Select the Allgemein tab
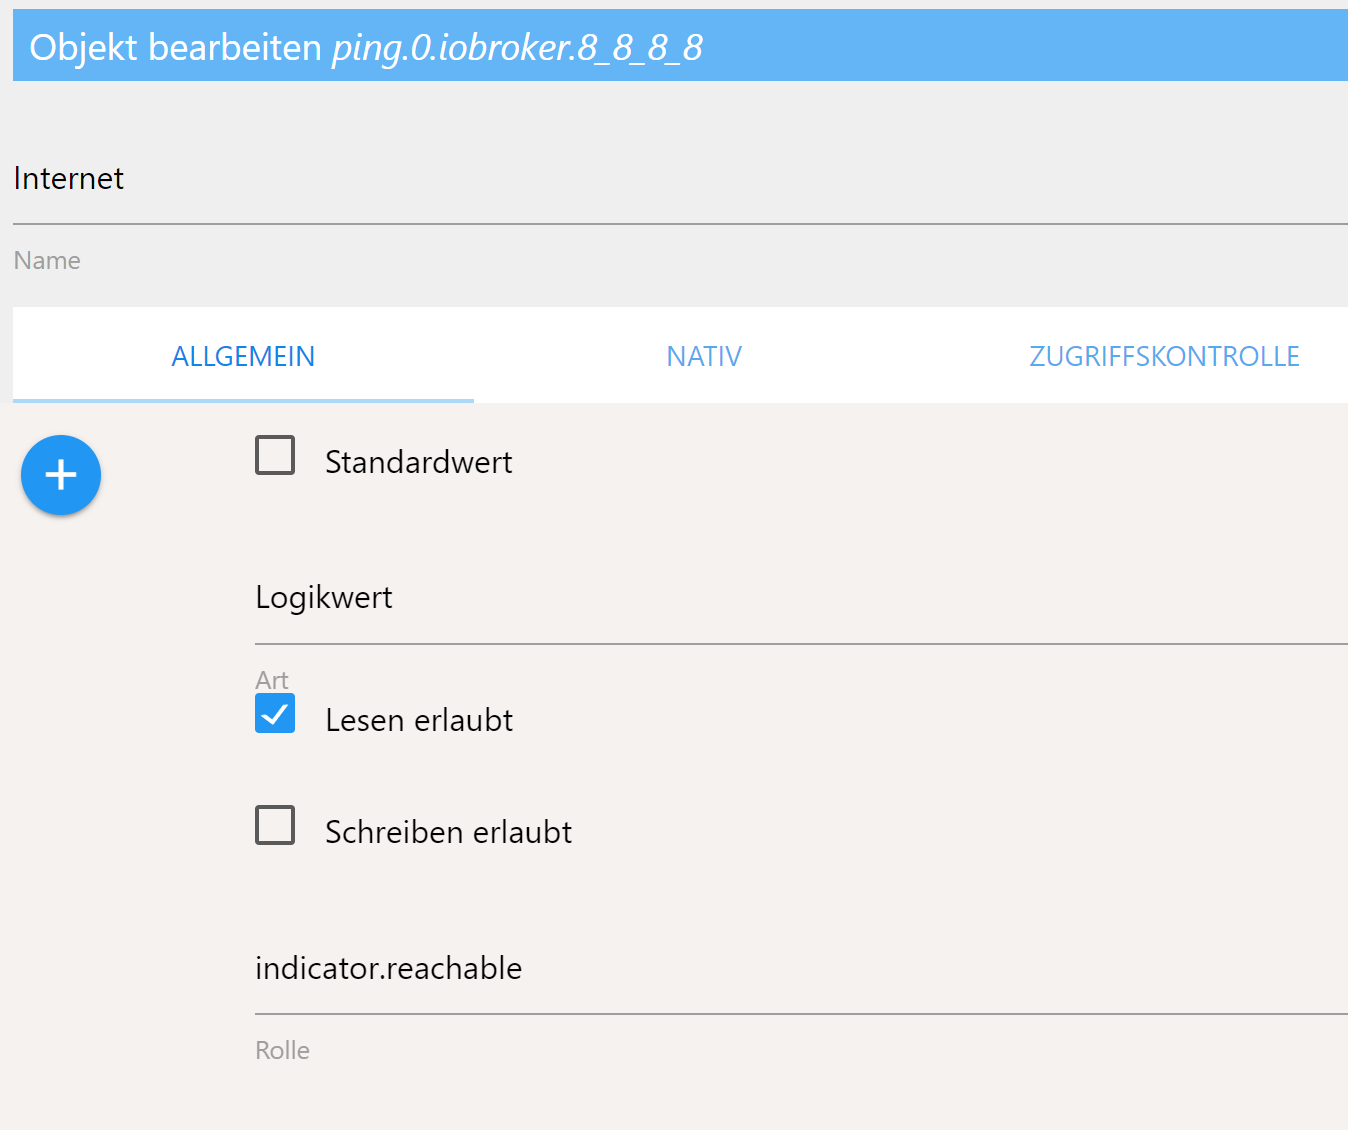This screenshot has width=1348, height=1130. pyautogui.click(x=243, y=356)
